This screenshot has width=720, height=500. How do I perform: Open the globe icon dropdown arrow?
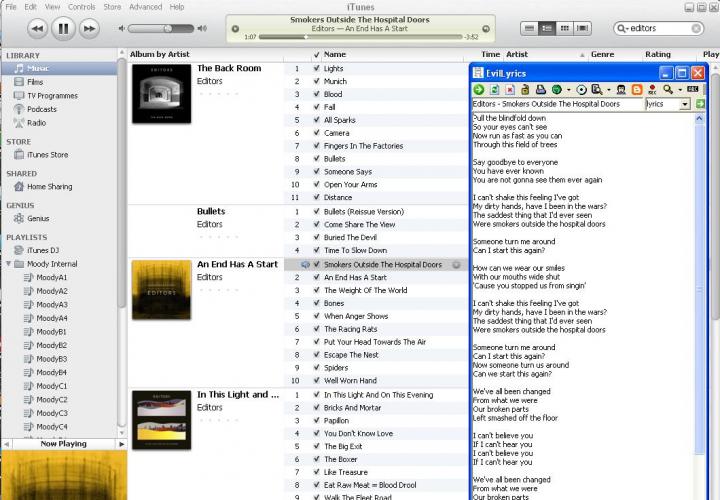pos(568,90)
